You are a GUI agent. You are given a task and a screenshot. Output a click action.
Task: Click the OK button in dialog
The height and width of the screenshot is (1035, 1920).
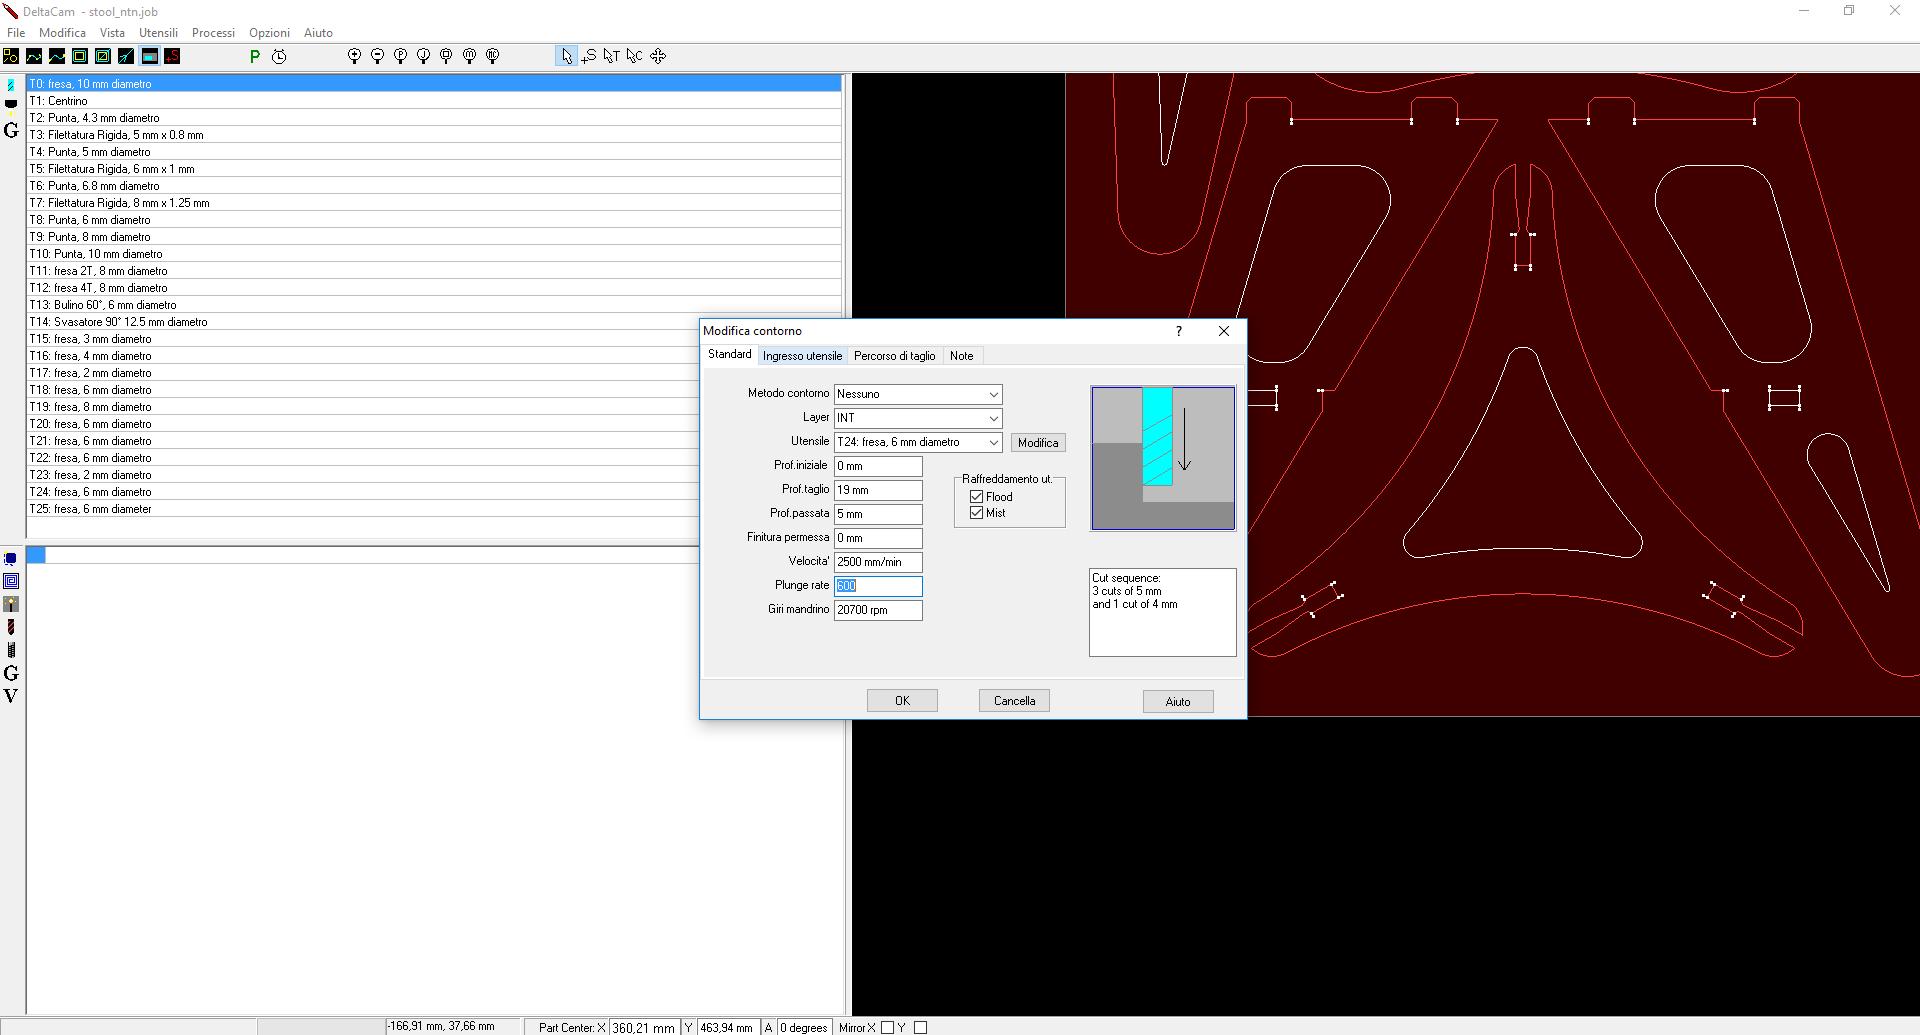902,701
